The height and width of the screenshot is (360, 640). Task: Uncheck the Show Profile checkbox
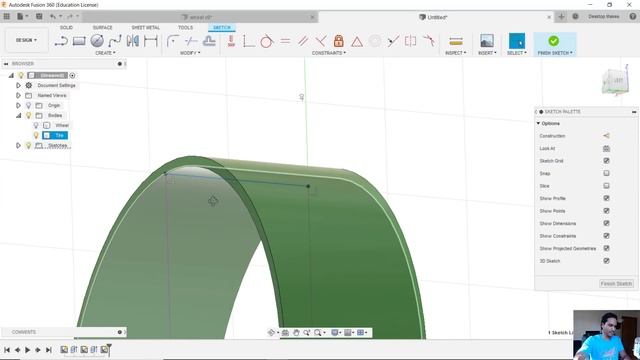(x=607, y=198)
